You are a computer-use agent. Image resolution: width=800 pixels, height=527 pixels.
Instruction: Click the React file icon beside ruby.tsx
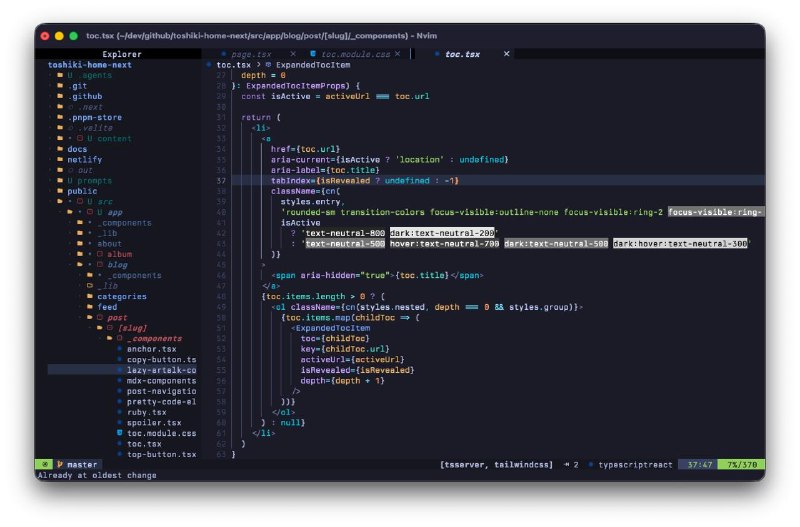(119, 412)
